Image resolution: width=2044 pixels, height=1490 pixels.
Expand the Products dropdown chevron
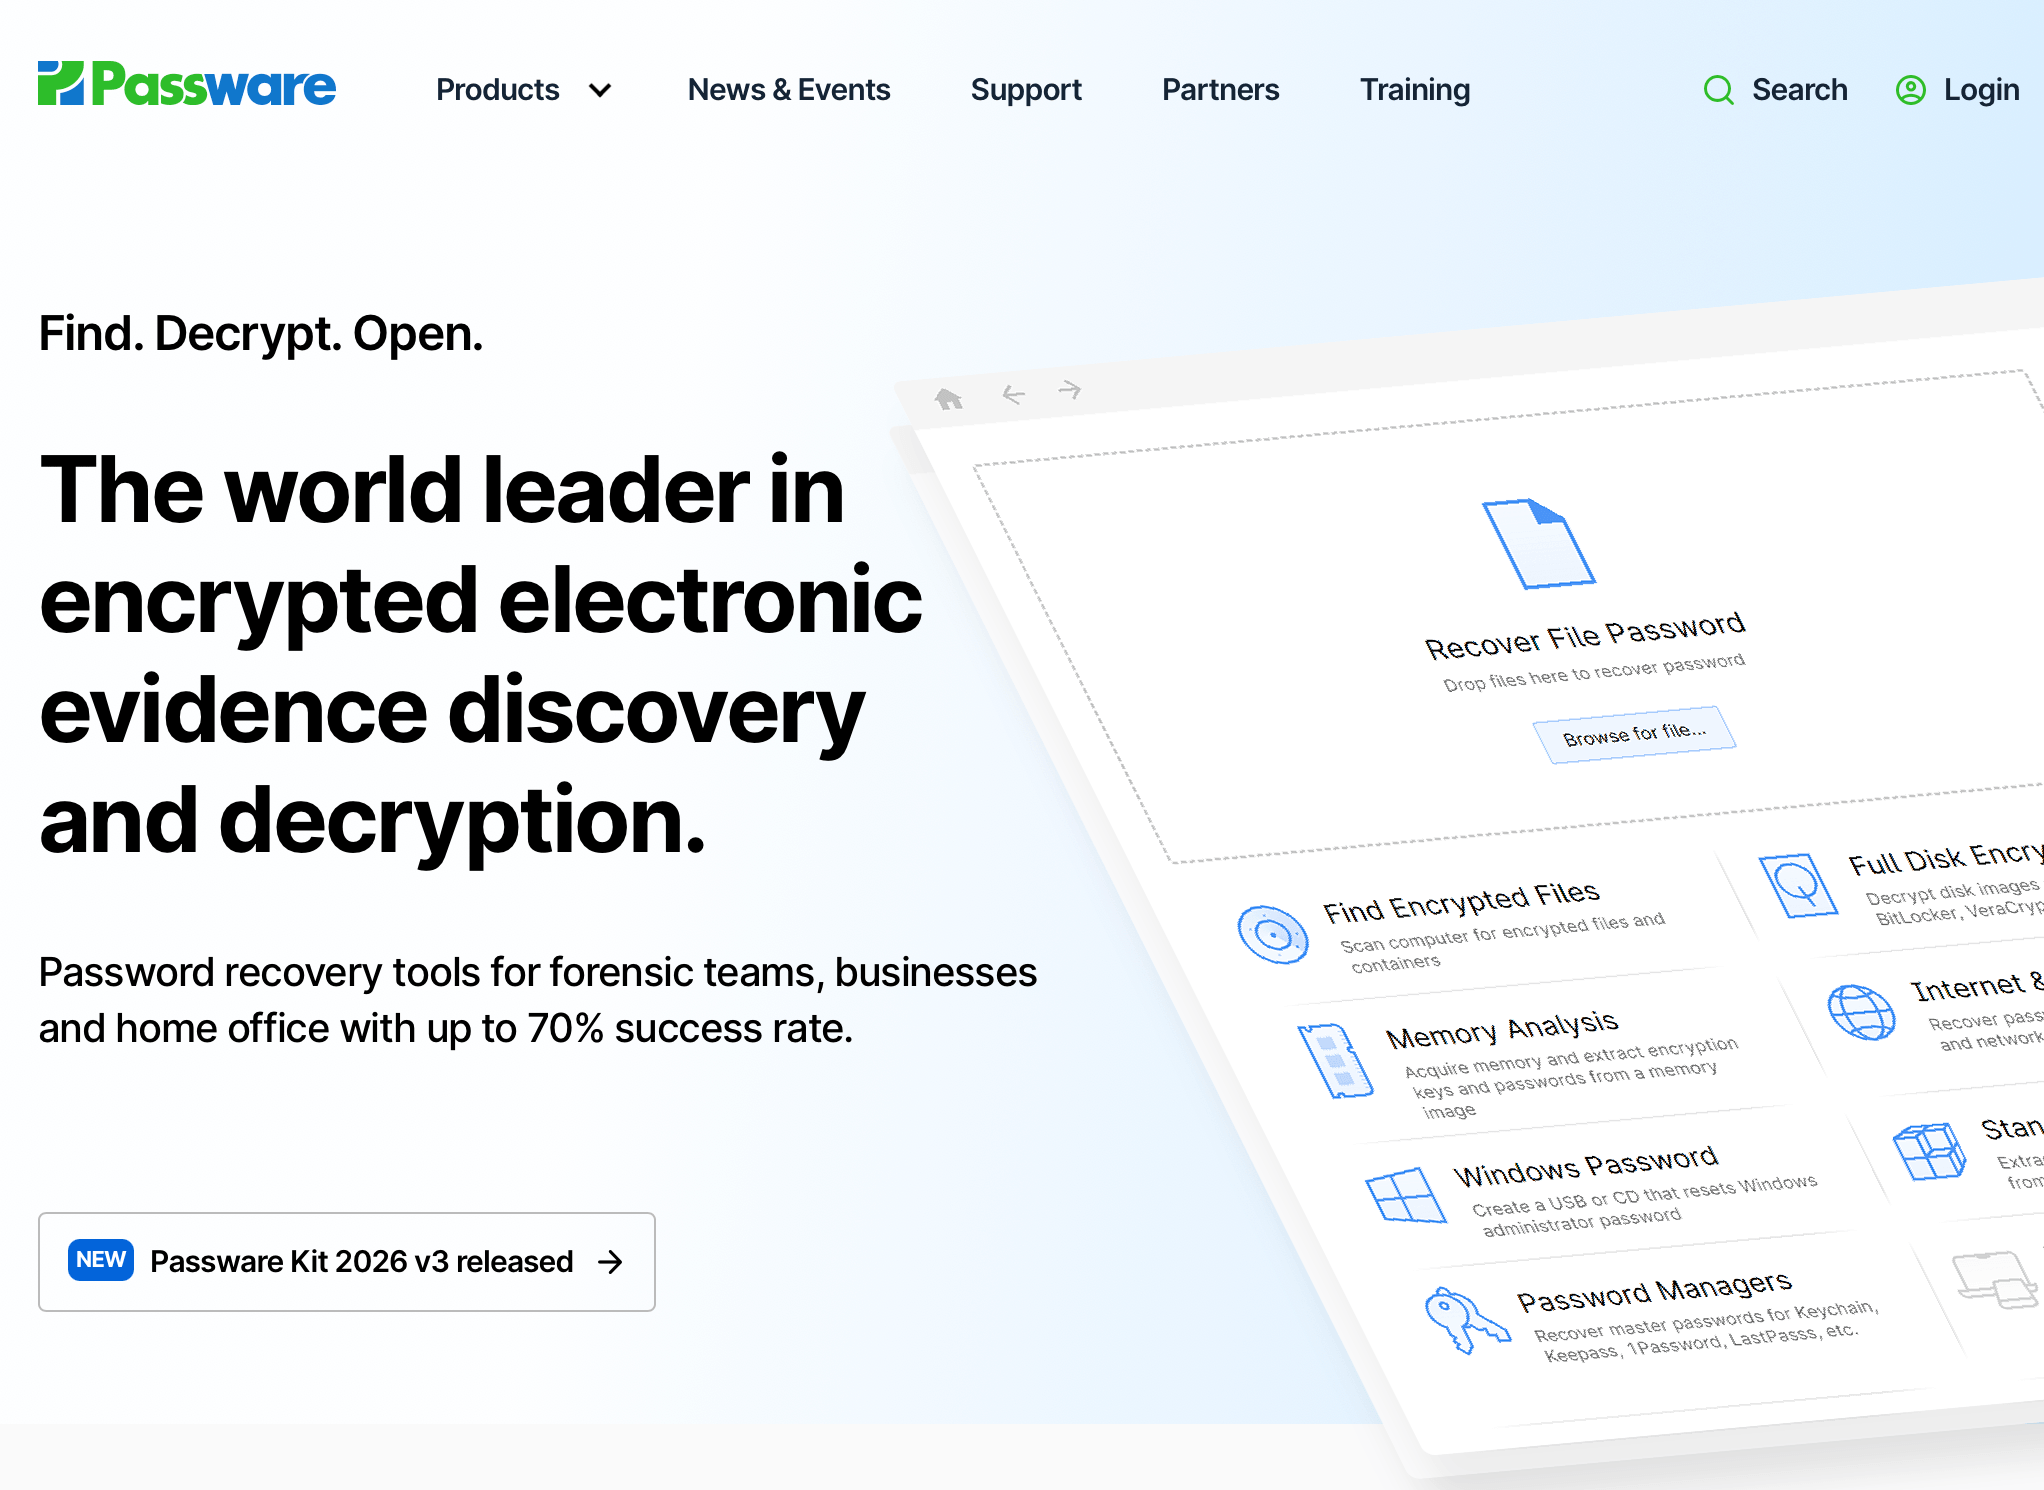(x=600, y=90)
